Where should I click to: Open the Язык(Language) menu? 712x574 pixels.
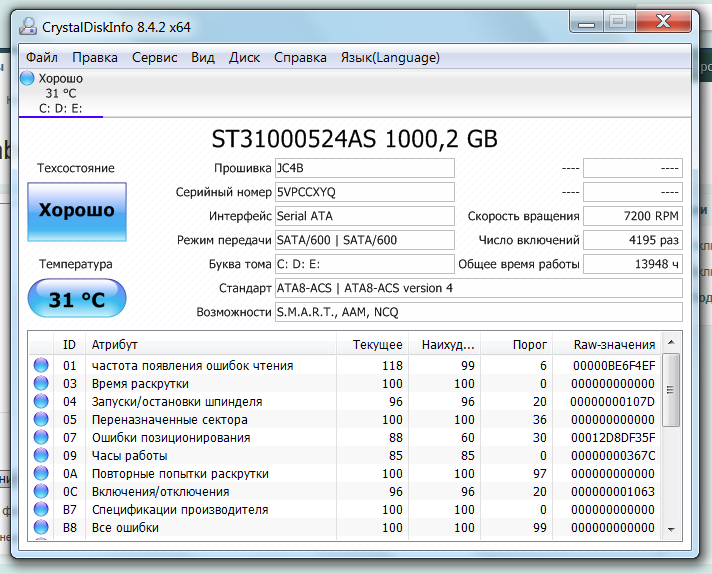tap(389, 57)
